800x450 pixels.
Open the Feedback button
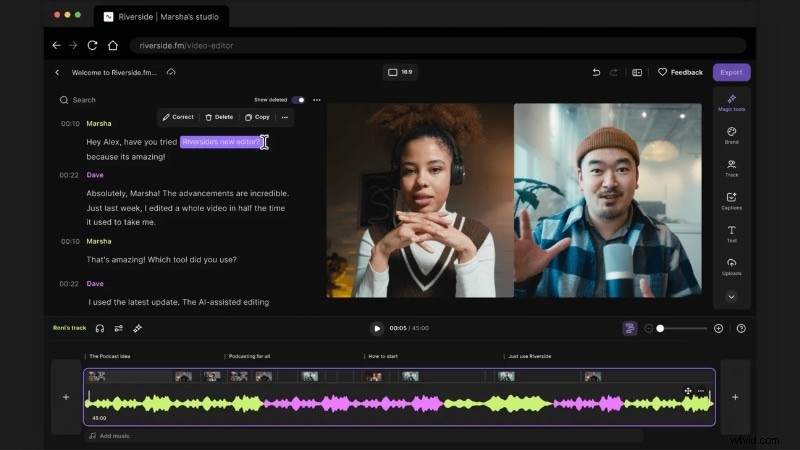coord(680,72)
